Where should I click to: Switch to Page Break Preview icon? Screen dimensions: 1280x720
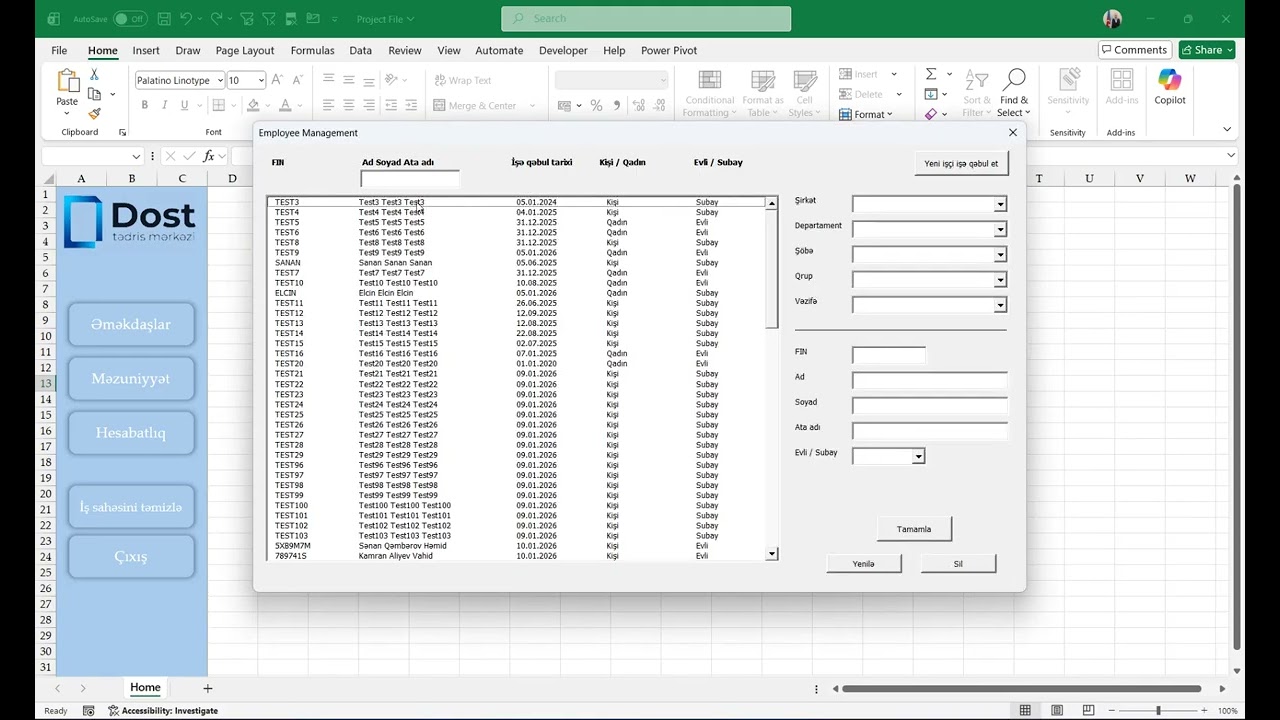[1089, 711]
